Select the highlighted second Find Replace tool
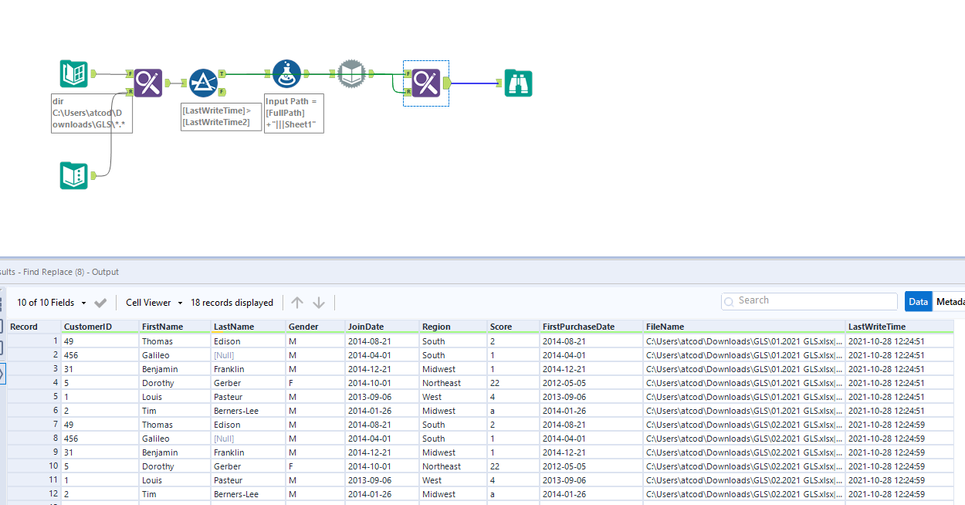 click(x=426, y=83)
